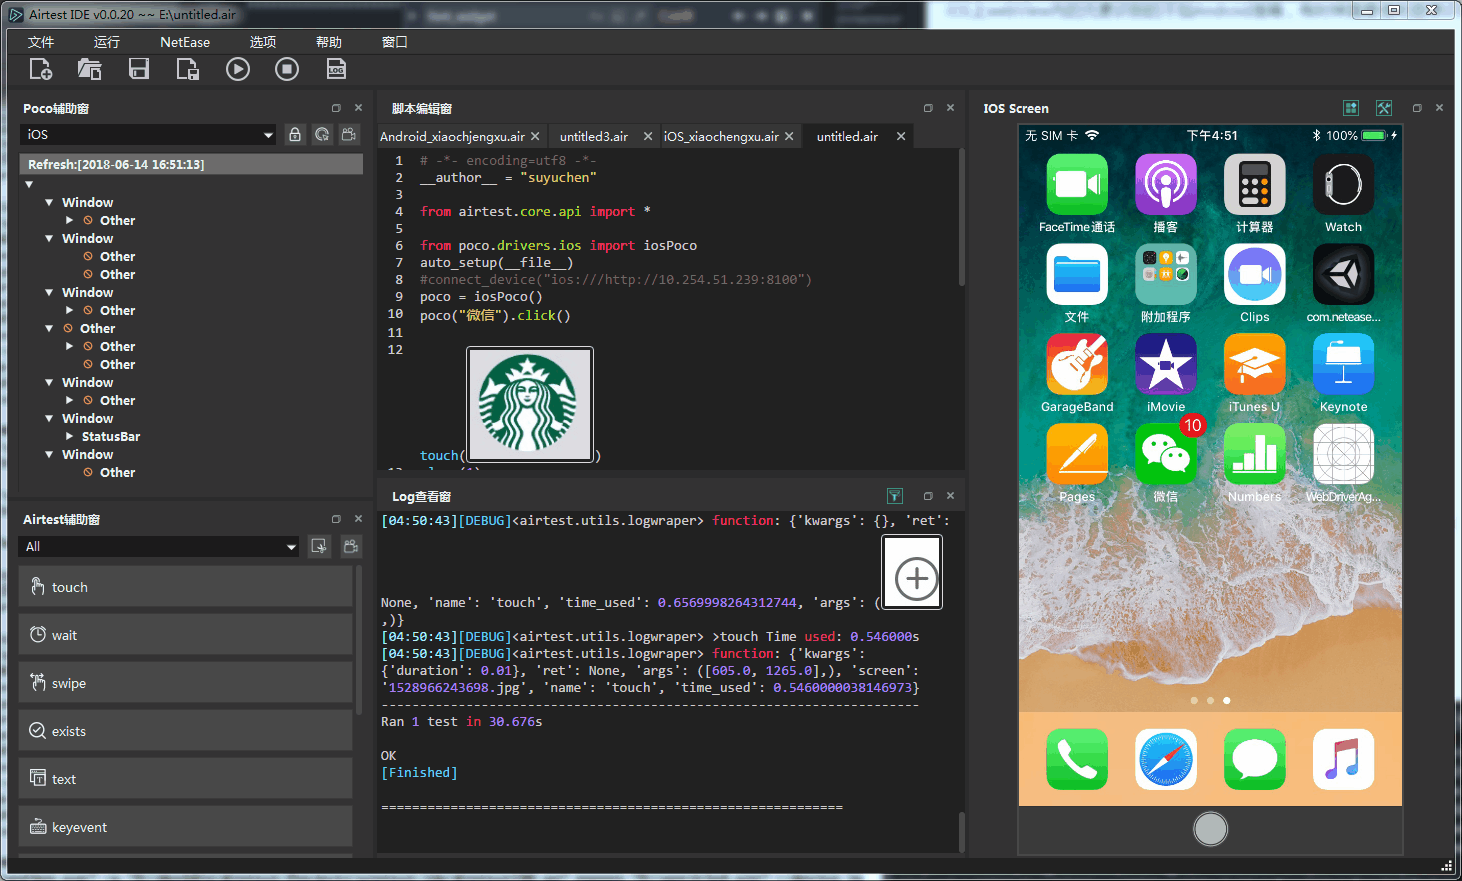The height and width of the screenshot is (881, 1462).
Task: Click the iPhone home button below the screen
Action: [1211, 829]
